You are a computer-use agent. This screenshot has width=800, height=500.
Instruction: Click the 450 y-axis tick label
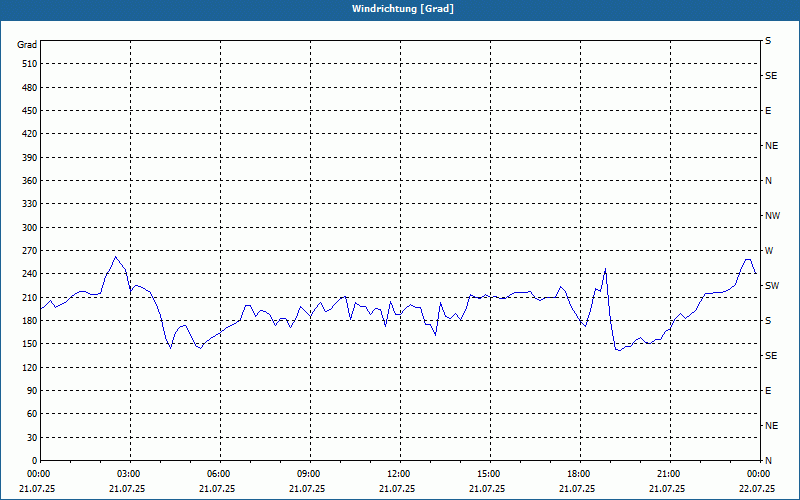click(30, 111)
